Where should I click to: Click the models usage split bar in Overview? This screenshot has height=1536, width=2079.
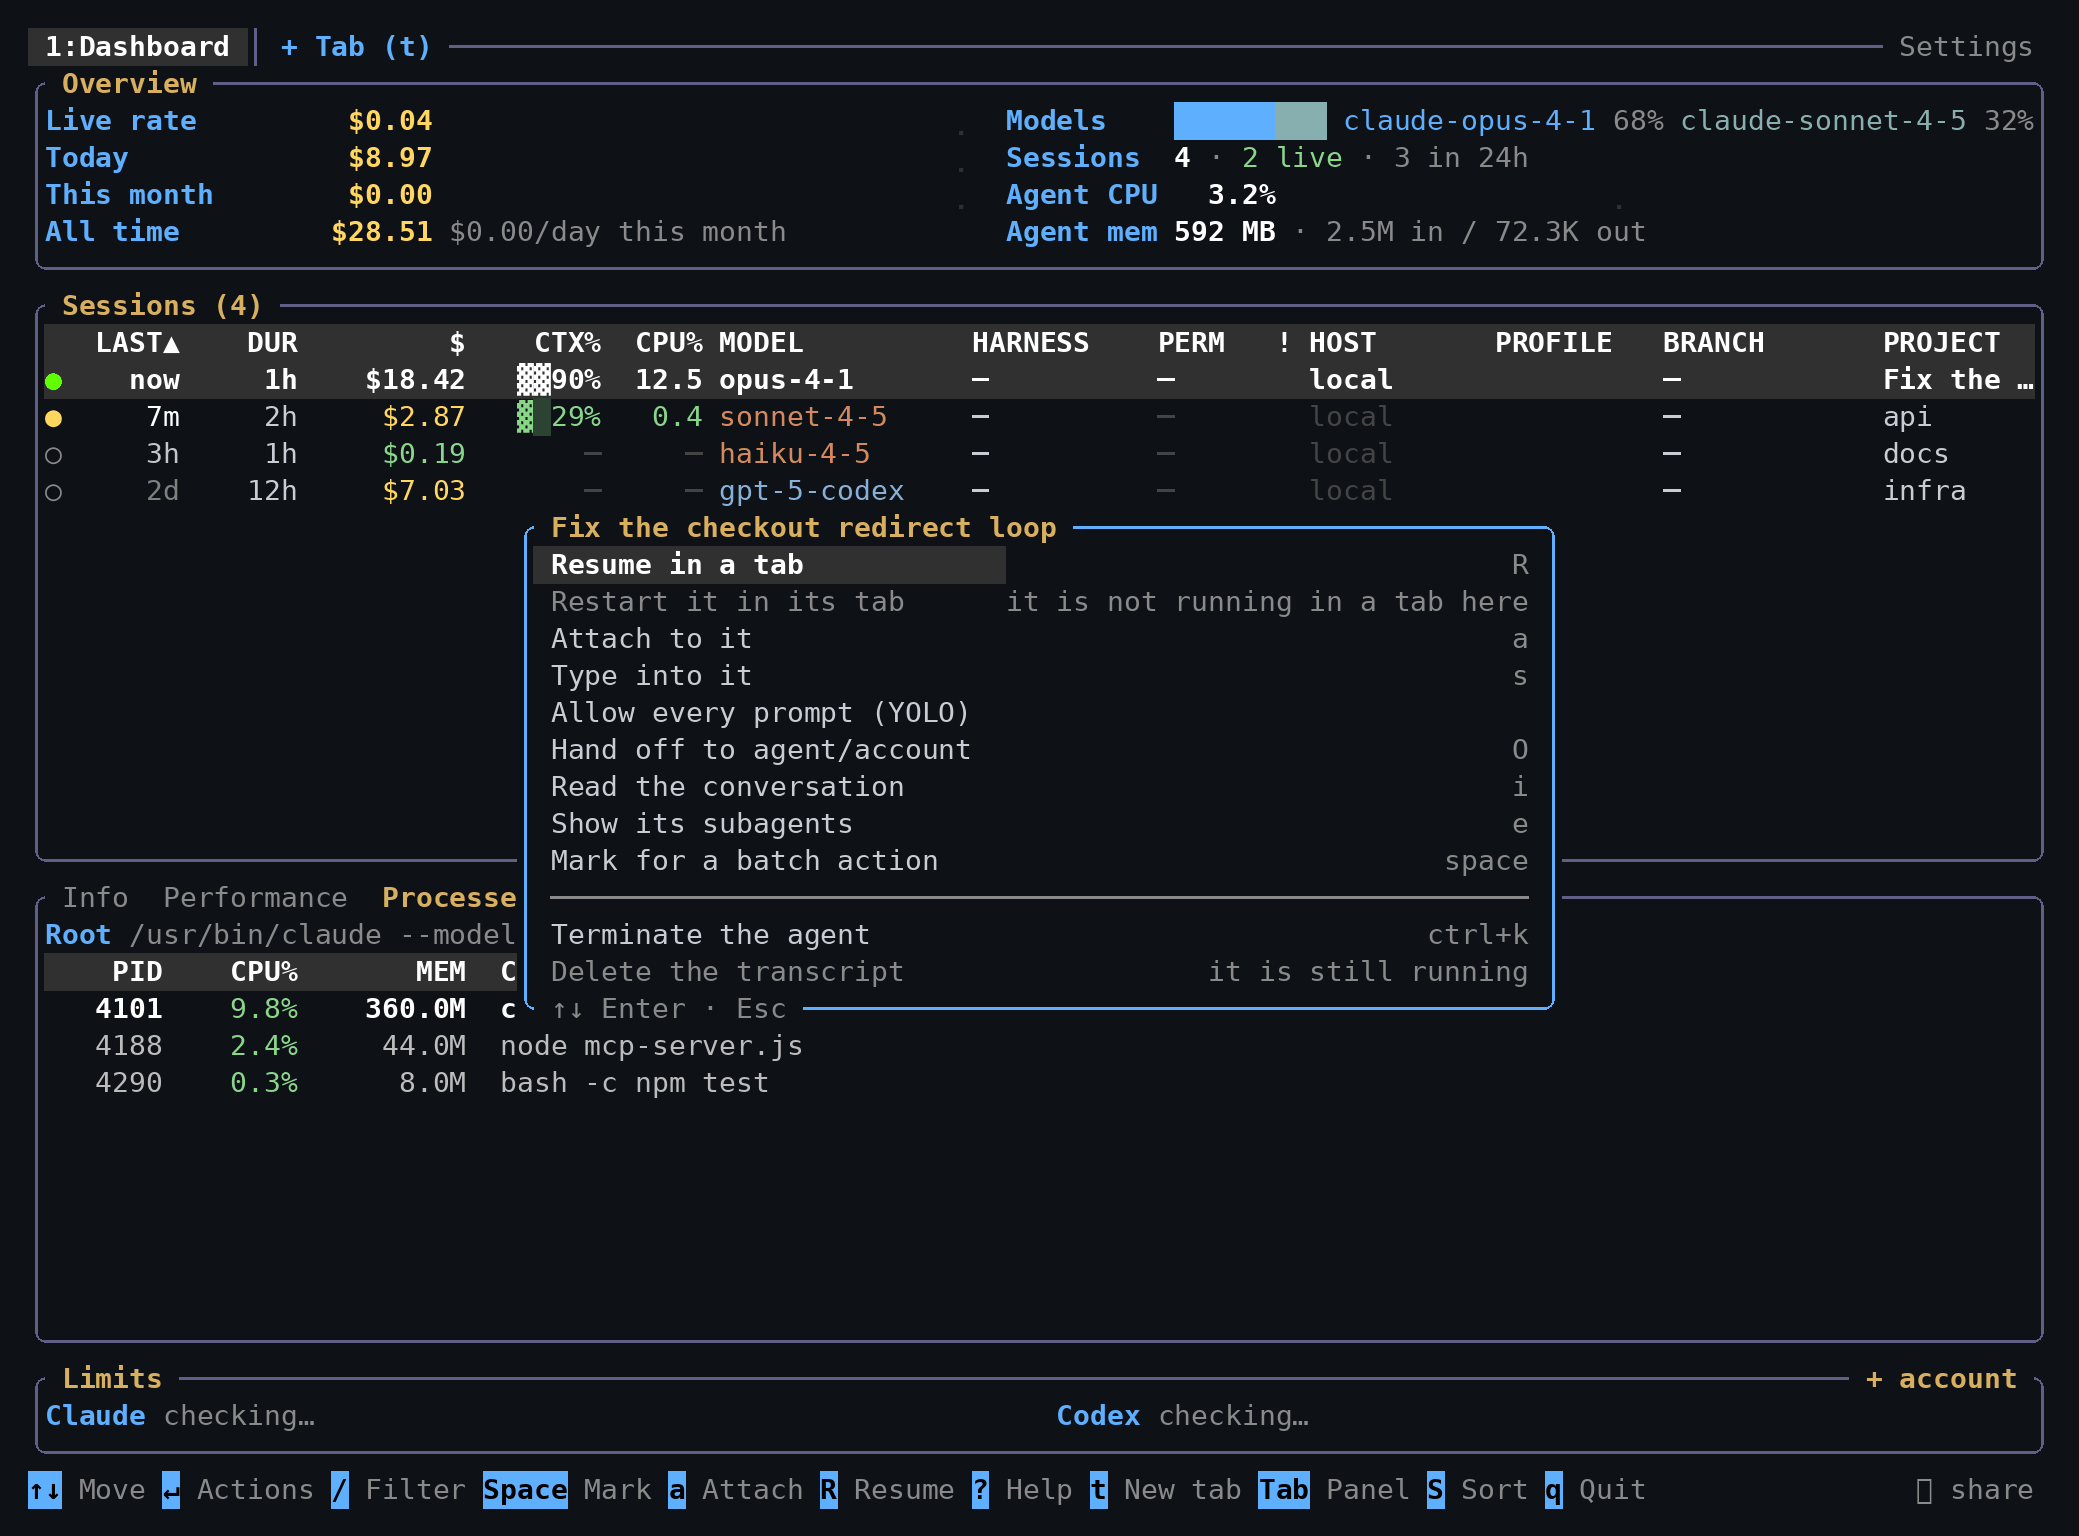tap(1250, 121)
